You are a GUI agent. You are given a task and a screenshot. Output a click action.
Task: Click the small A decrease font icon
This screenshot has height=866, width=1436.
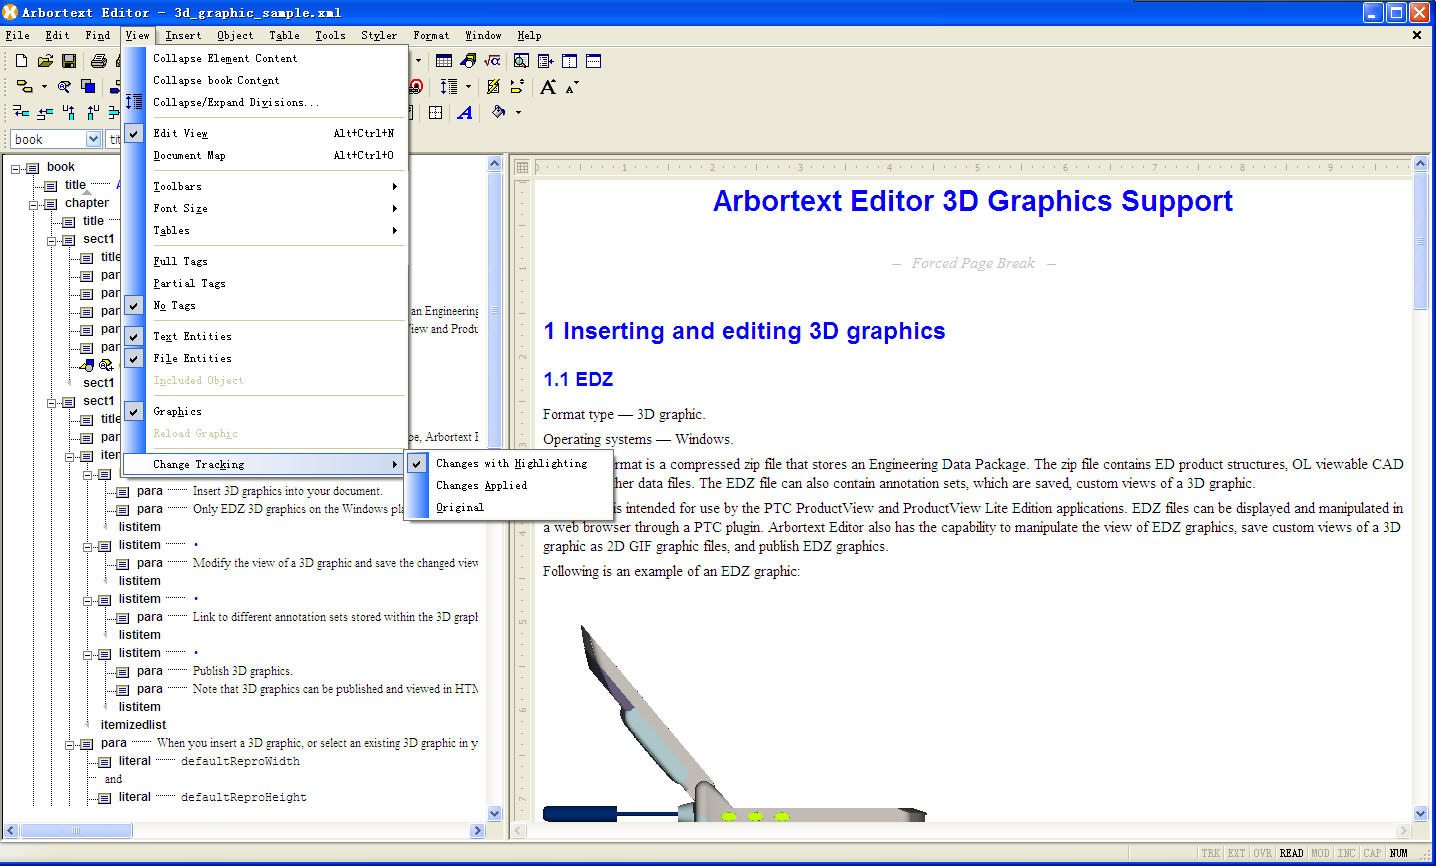tap(571, 88)
